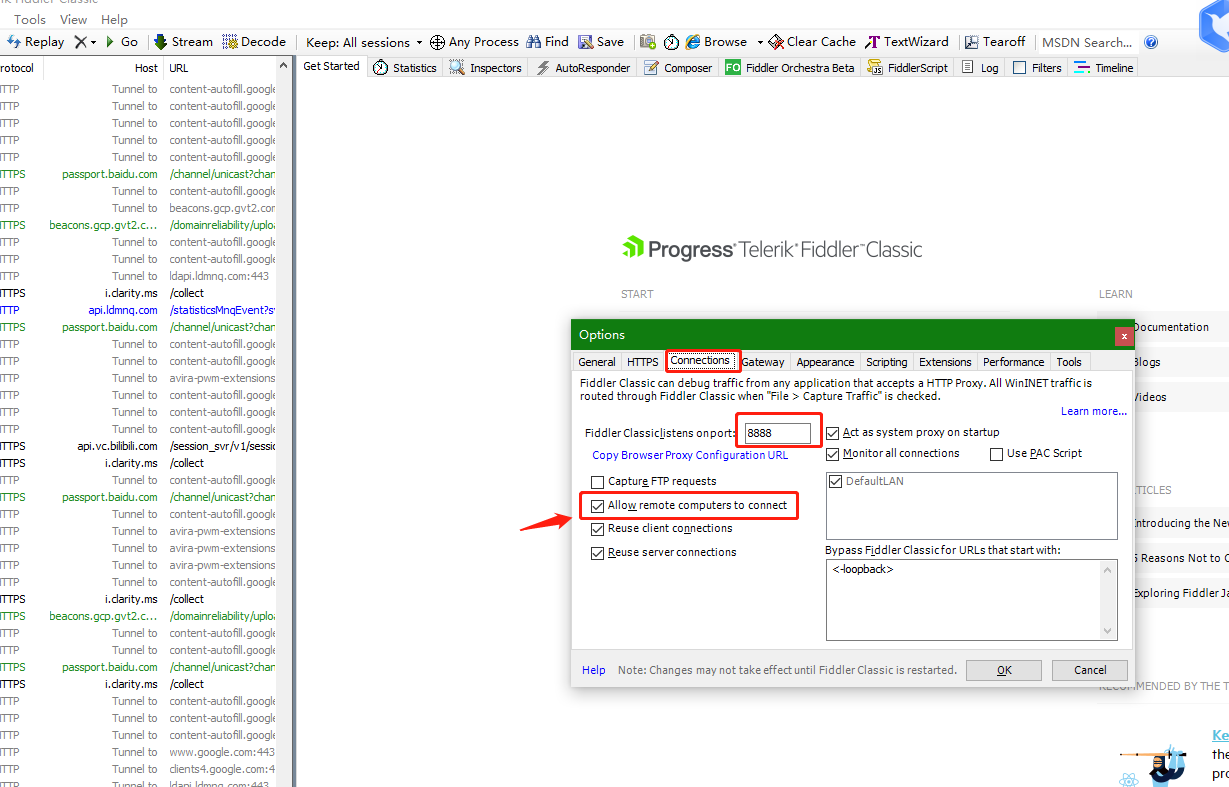The height and width of the screenshot is (787, 1229).
Task: Click the Replay toolbar button
Action: [36, 42]
